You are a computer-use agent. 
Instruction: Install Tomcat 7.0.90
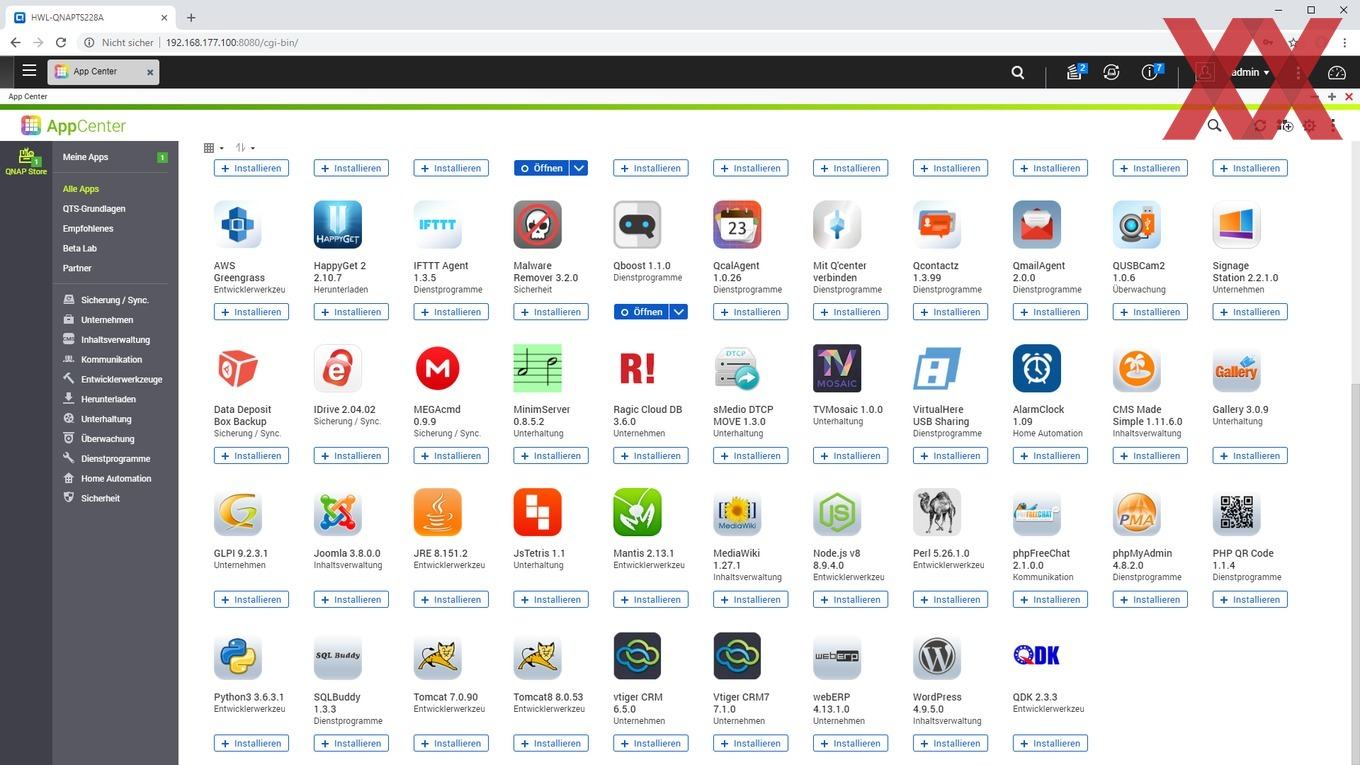pyautogui.click(x=451, y=743)
